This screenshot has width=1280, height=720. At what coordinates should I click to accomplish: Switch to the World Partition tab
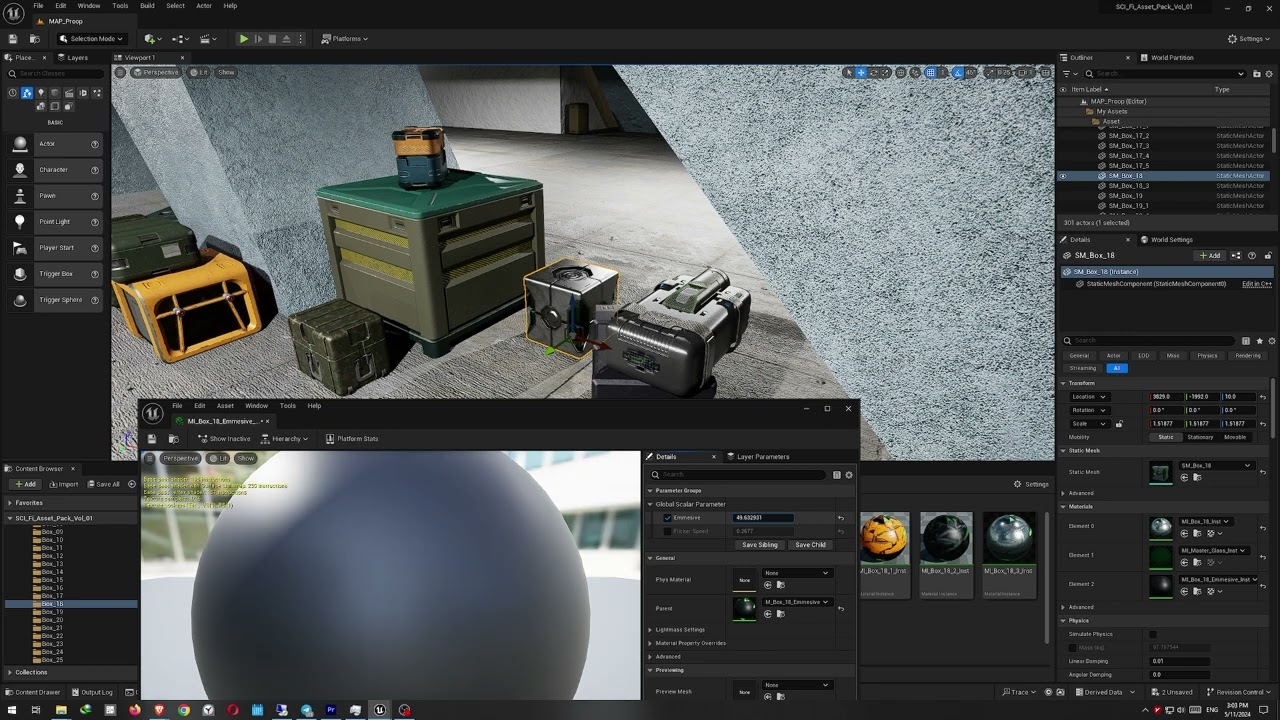point(1167,58)
